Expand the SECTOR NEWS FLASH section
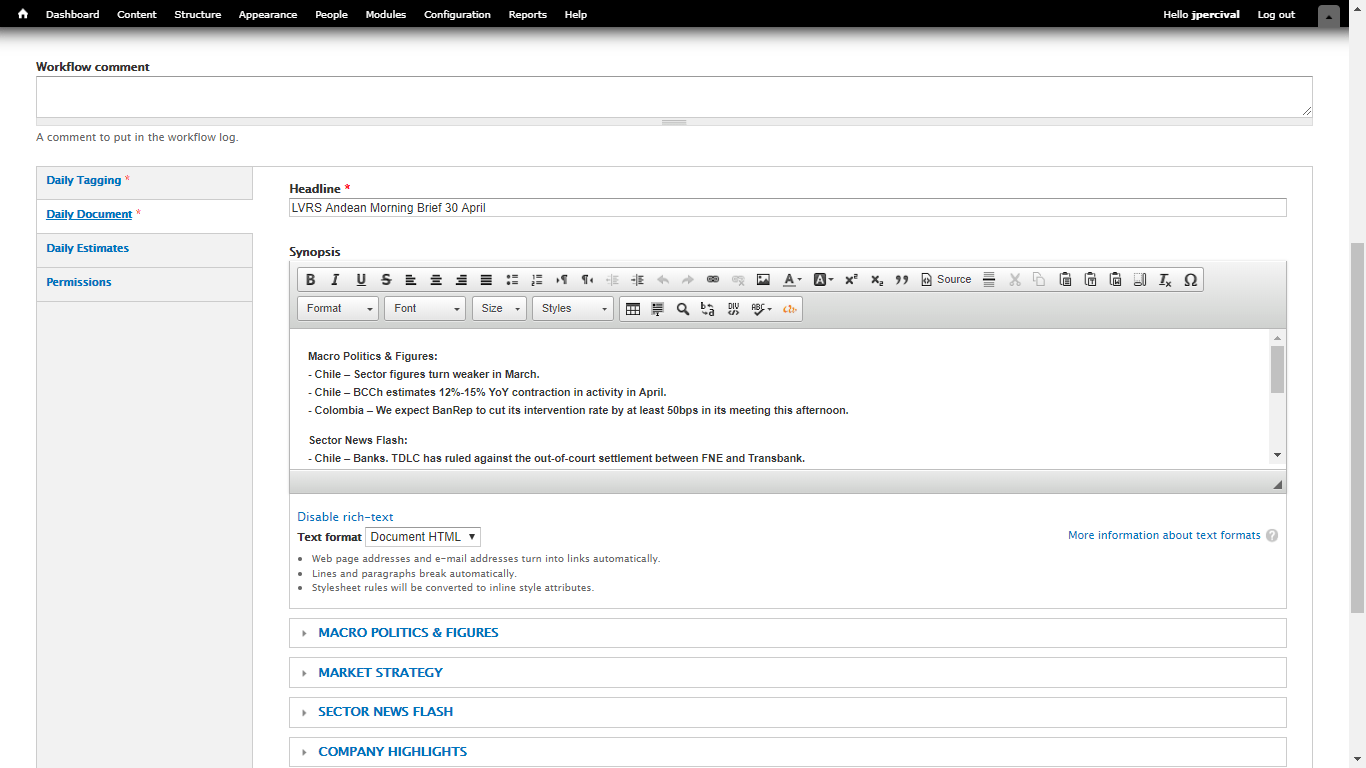The image size is (1366, 768). tap(385, 712)
